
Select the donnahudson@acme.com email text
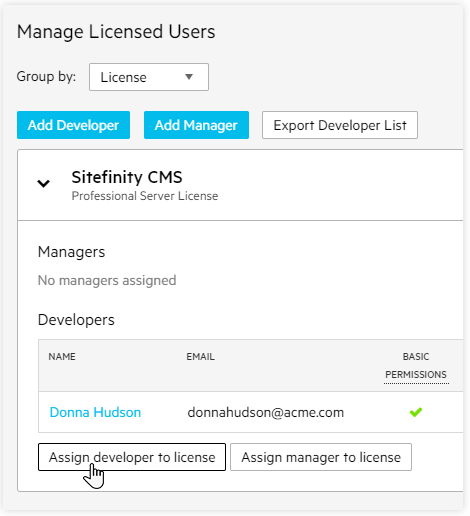(x=266, y=412)
